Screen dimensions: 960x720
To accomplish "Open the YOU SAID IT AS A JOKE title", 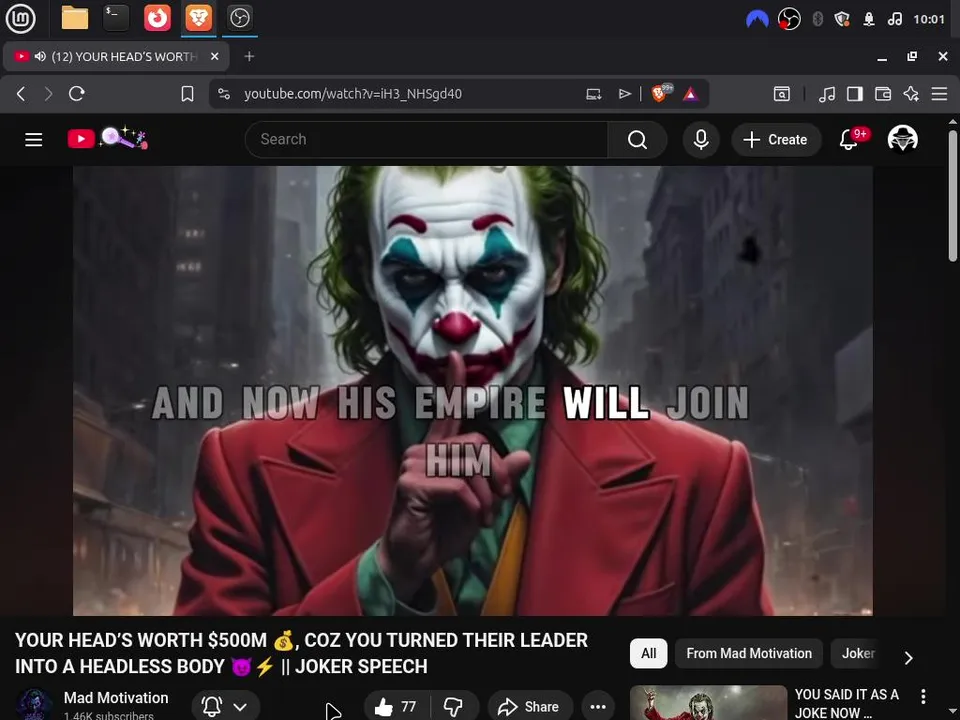I will click(846, 703).
